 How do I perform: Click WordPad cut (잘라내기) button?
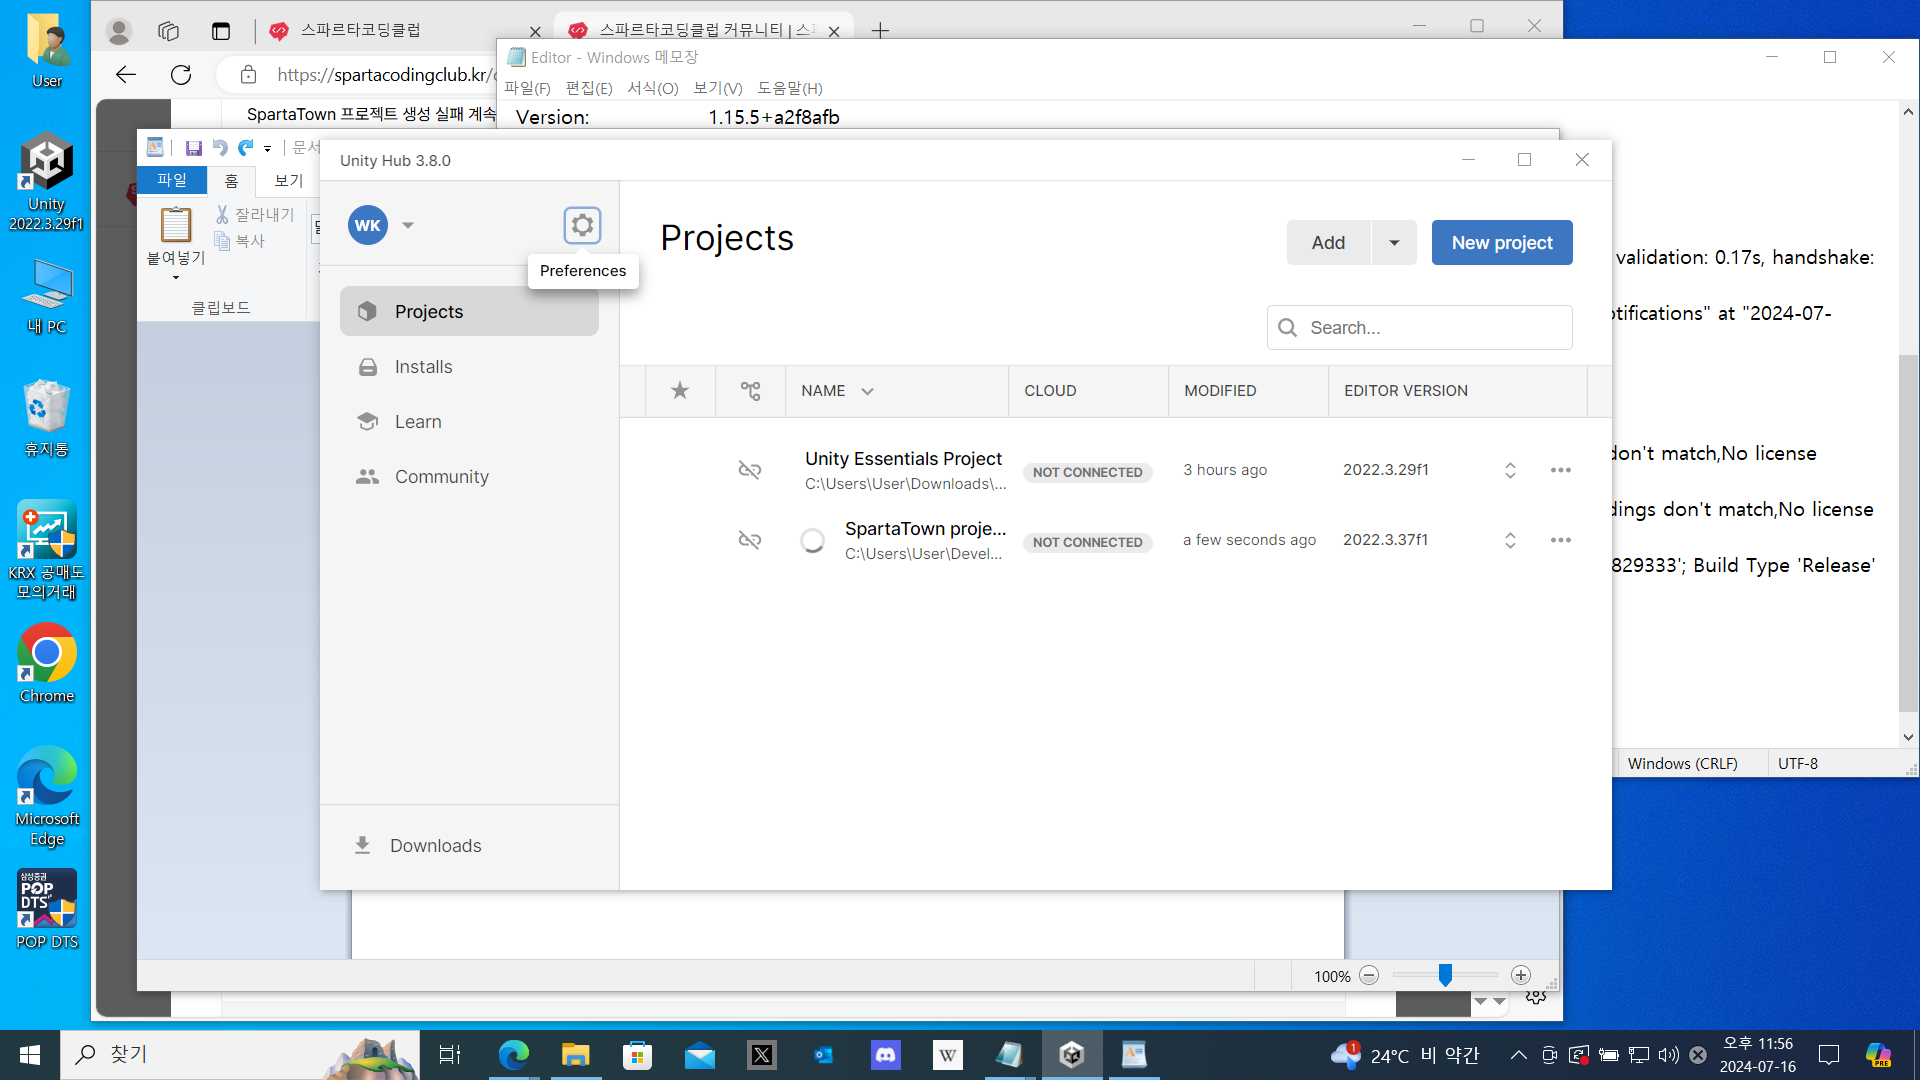point(255,215)
